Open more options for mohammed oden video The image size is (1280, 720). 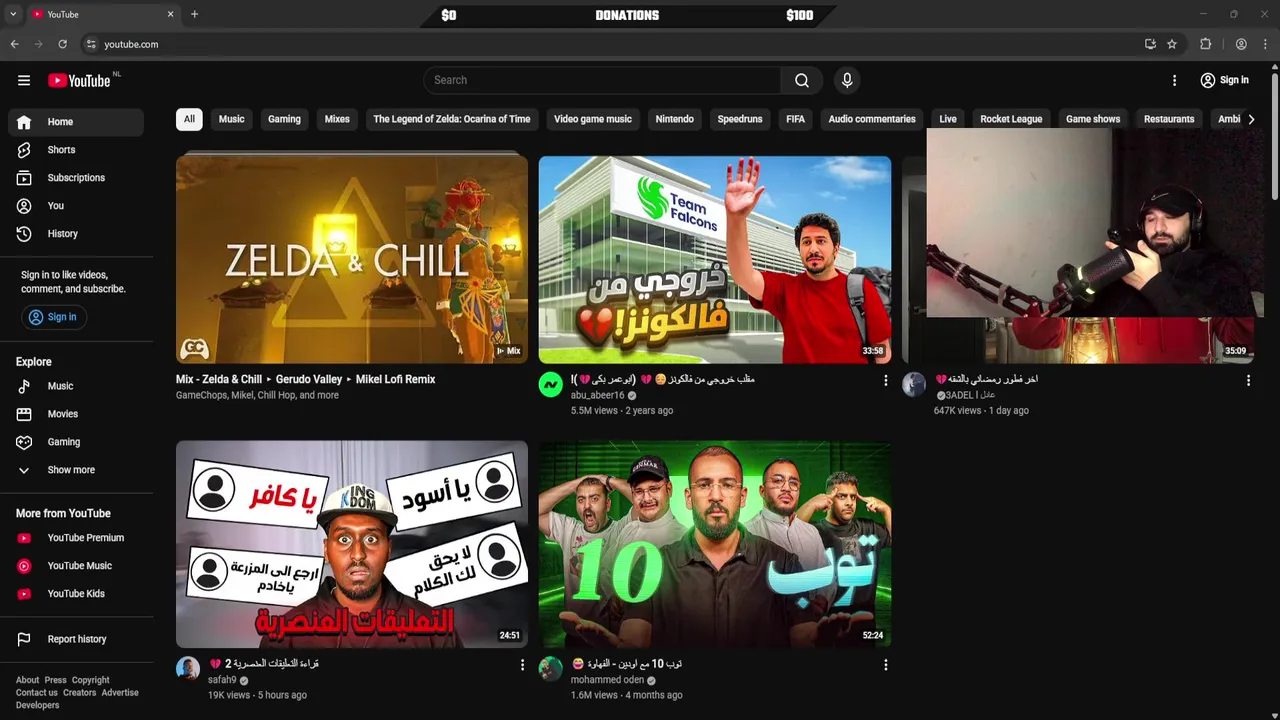click(x=885, y=665)
